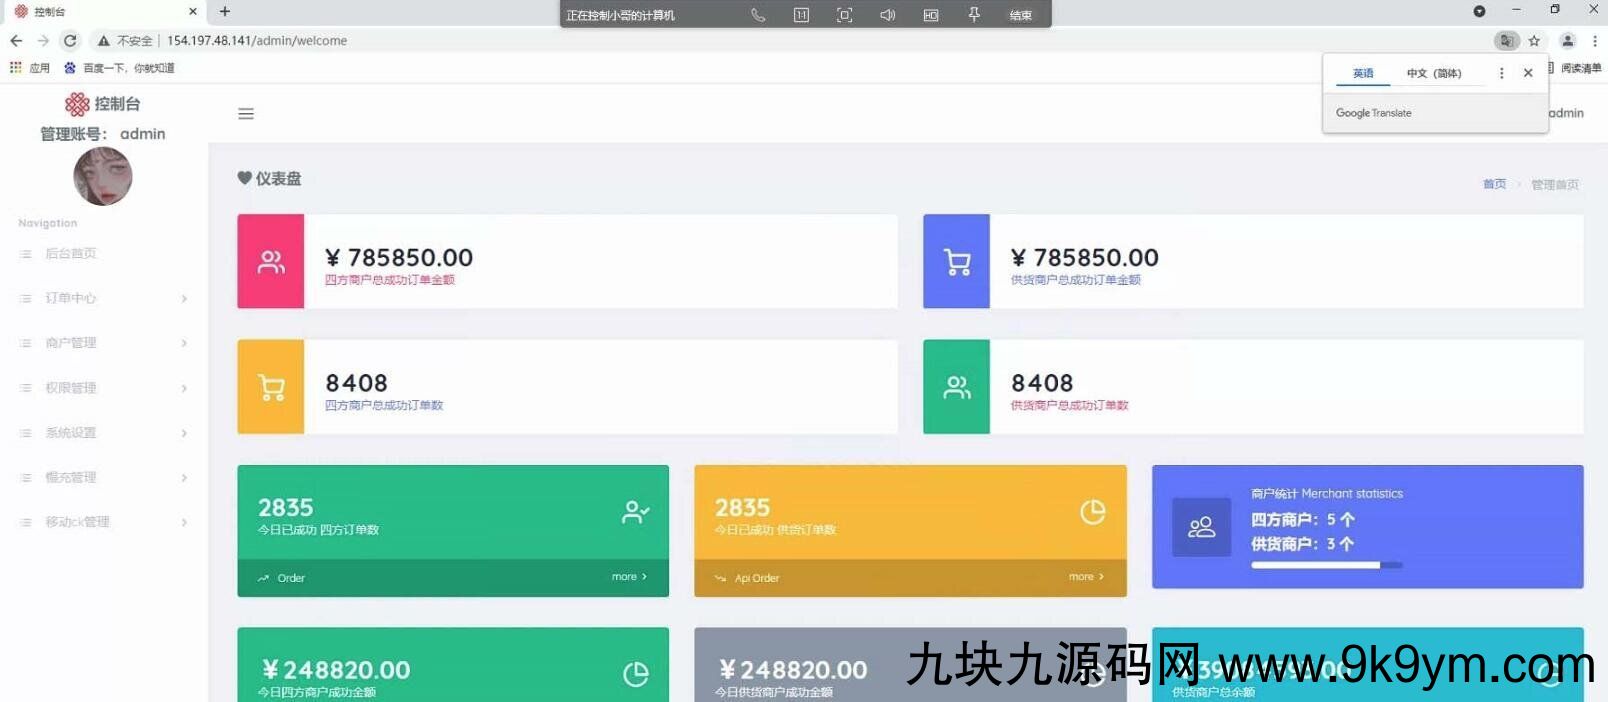Viewport: 1608px width, 702px height.
Task: Expand chevron next to 系统设置
Action: click(x=184, y=433)
